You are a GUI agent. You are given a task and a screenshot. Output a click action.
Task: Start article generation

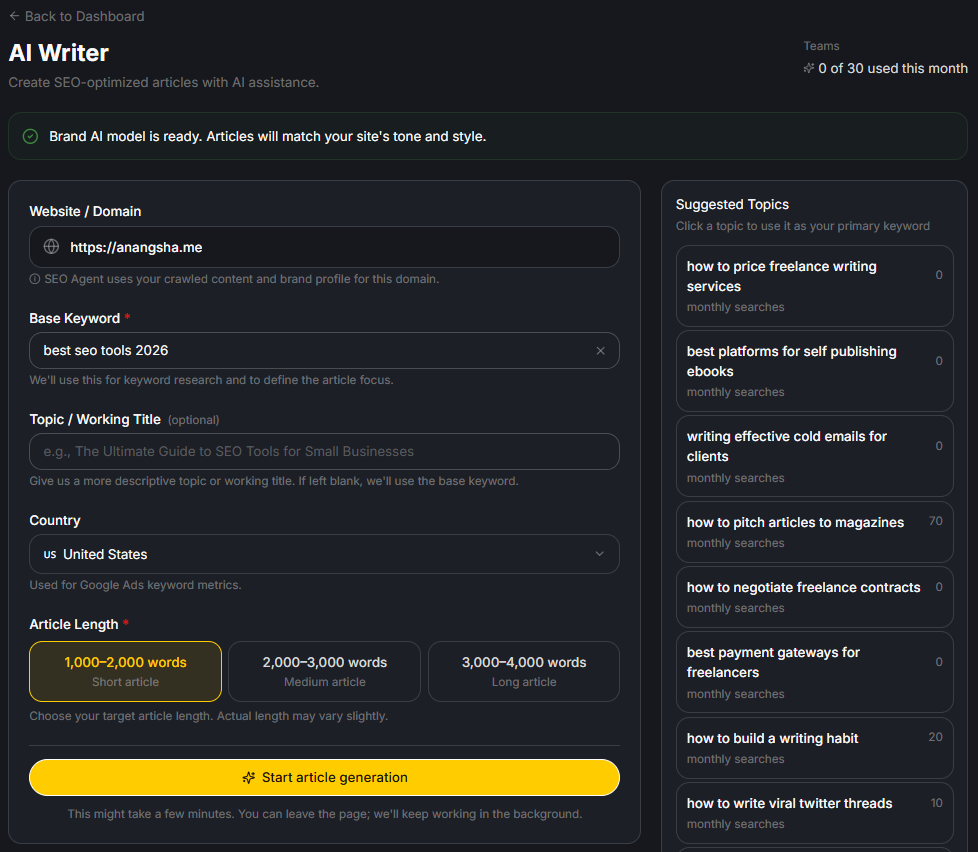pyautogui.click(x=324, y=777)
